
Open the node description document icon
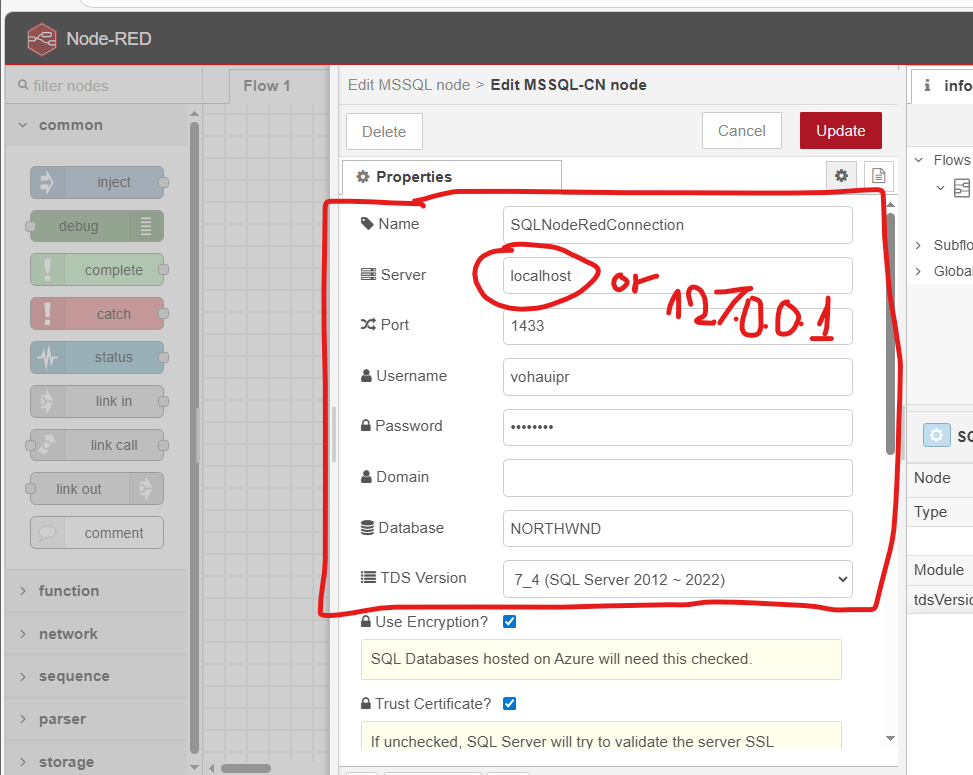[877, 176]
